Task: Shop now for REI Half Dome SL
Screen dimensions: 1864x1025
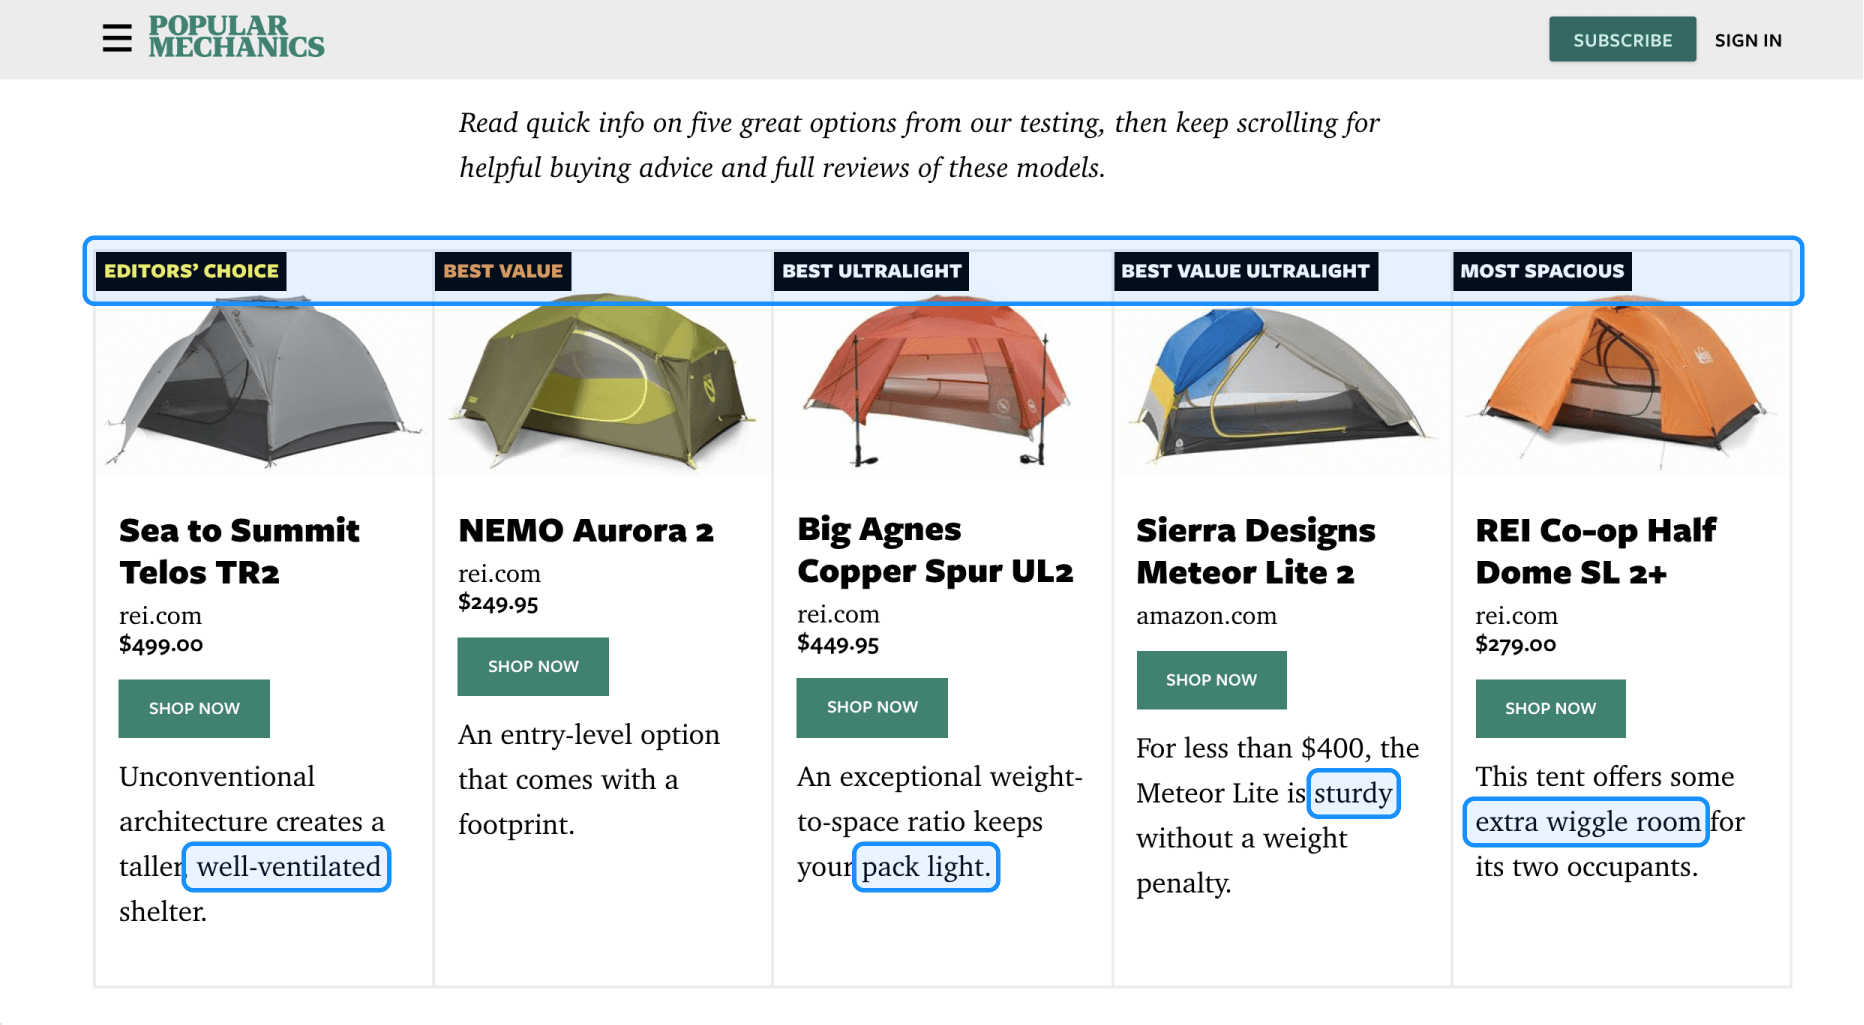Action: pyautogui.click(x=1550, y=709)
